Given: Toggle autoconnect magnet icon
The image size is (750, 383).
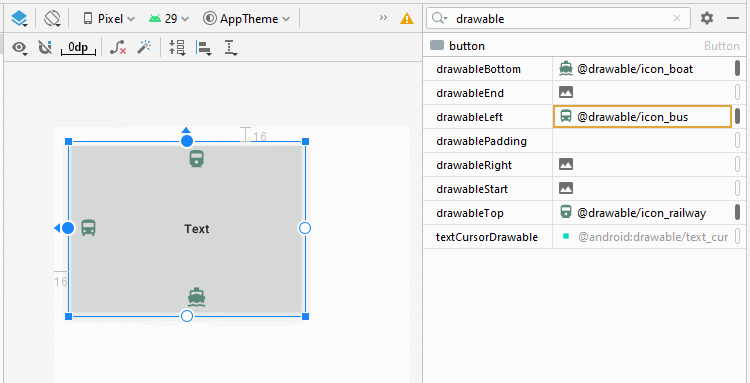Looking at the screenshot, I should click(45, 47).
